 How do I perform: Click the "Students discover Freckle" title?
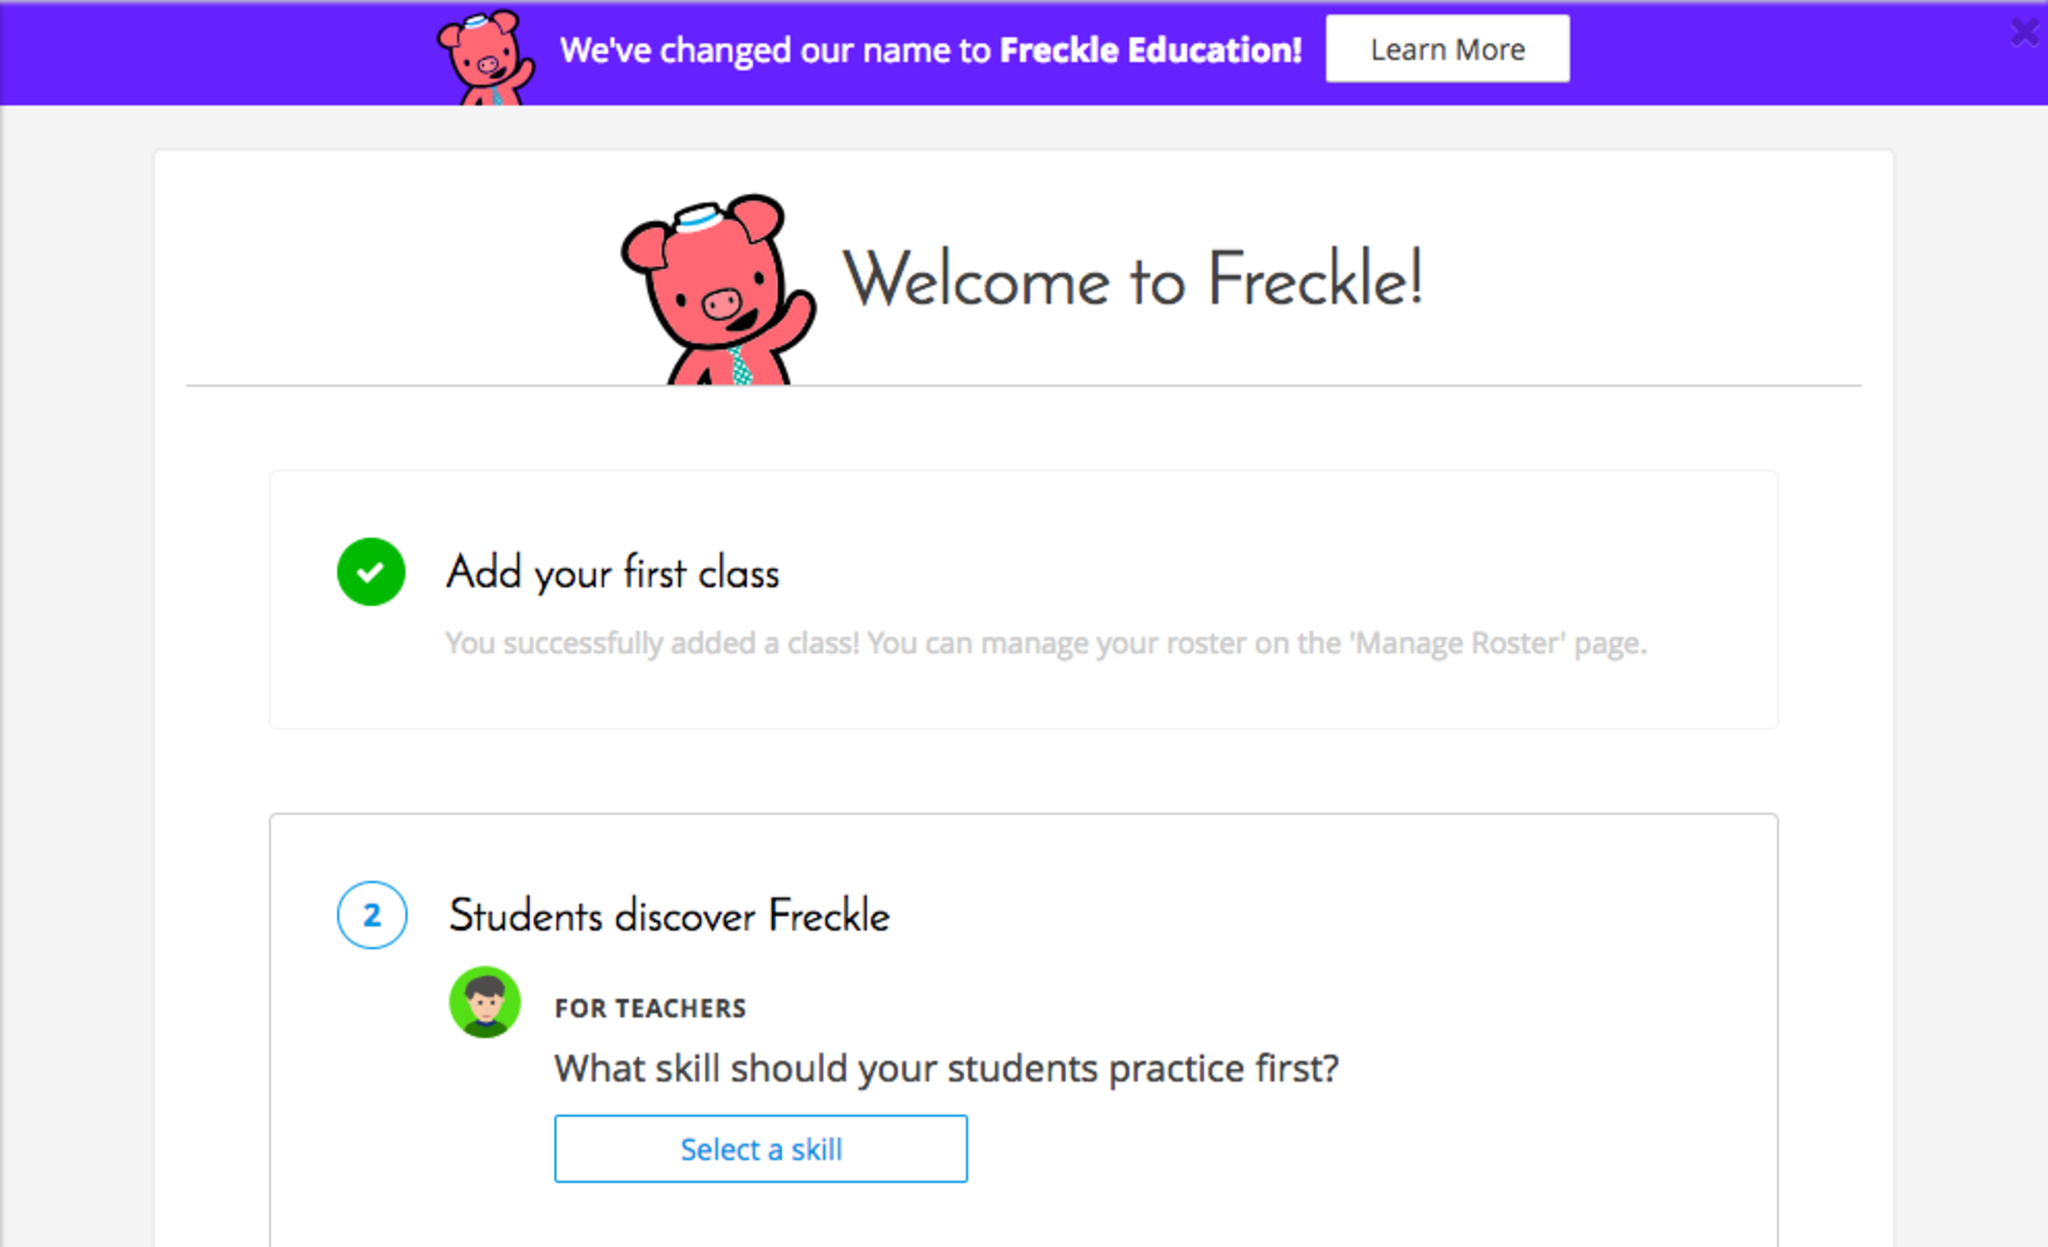click(x=669, y=916)
